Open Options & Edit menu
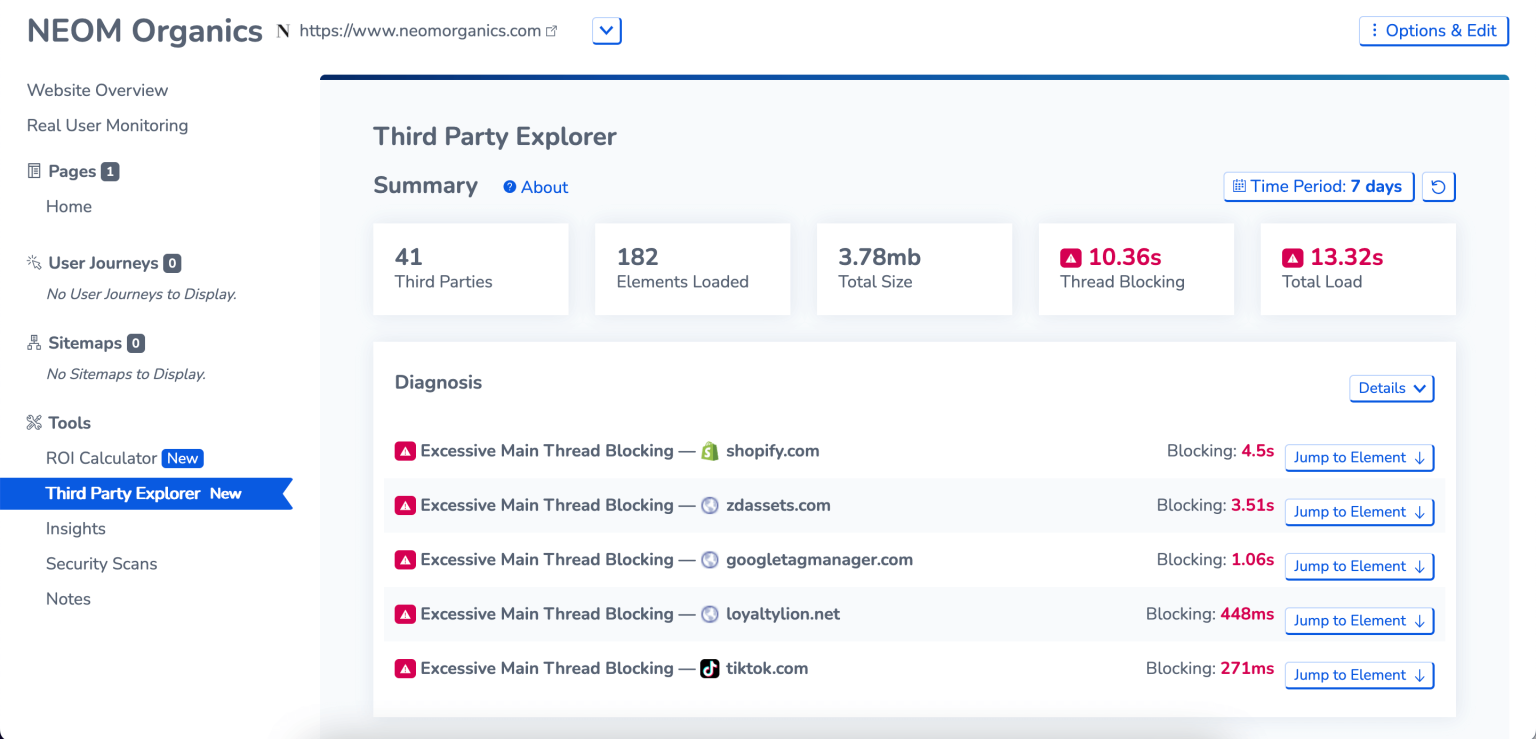This screenshot has width=1536, height=739. [1433, 31]
